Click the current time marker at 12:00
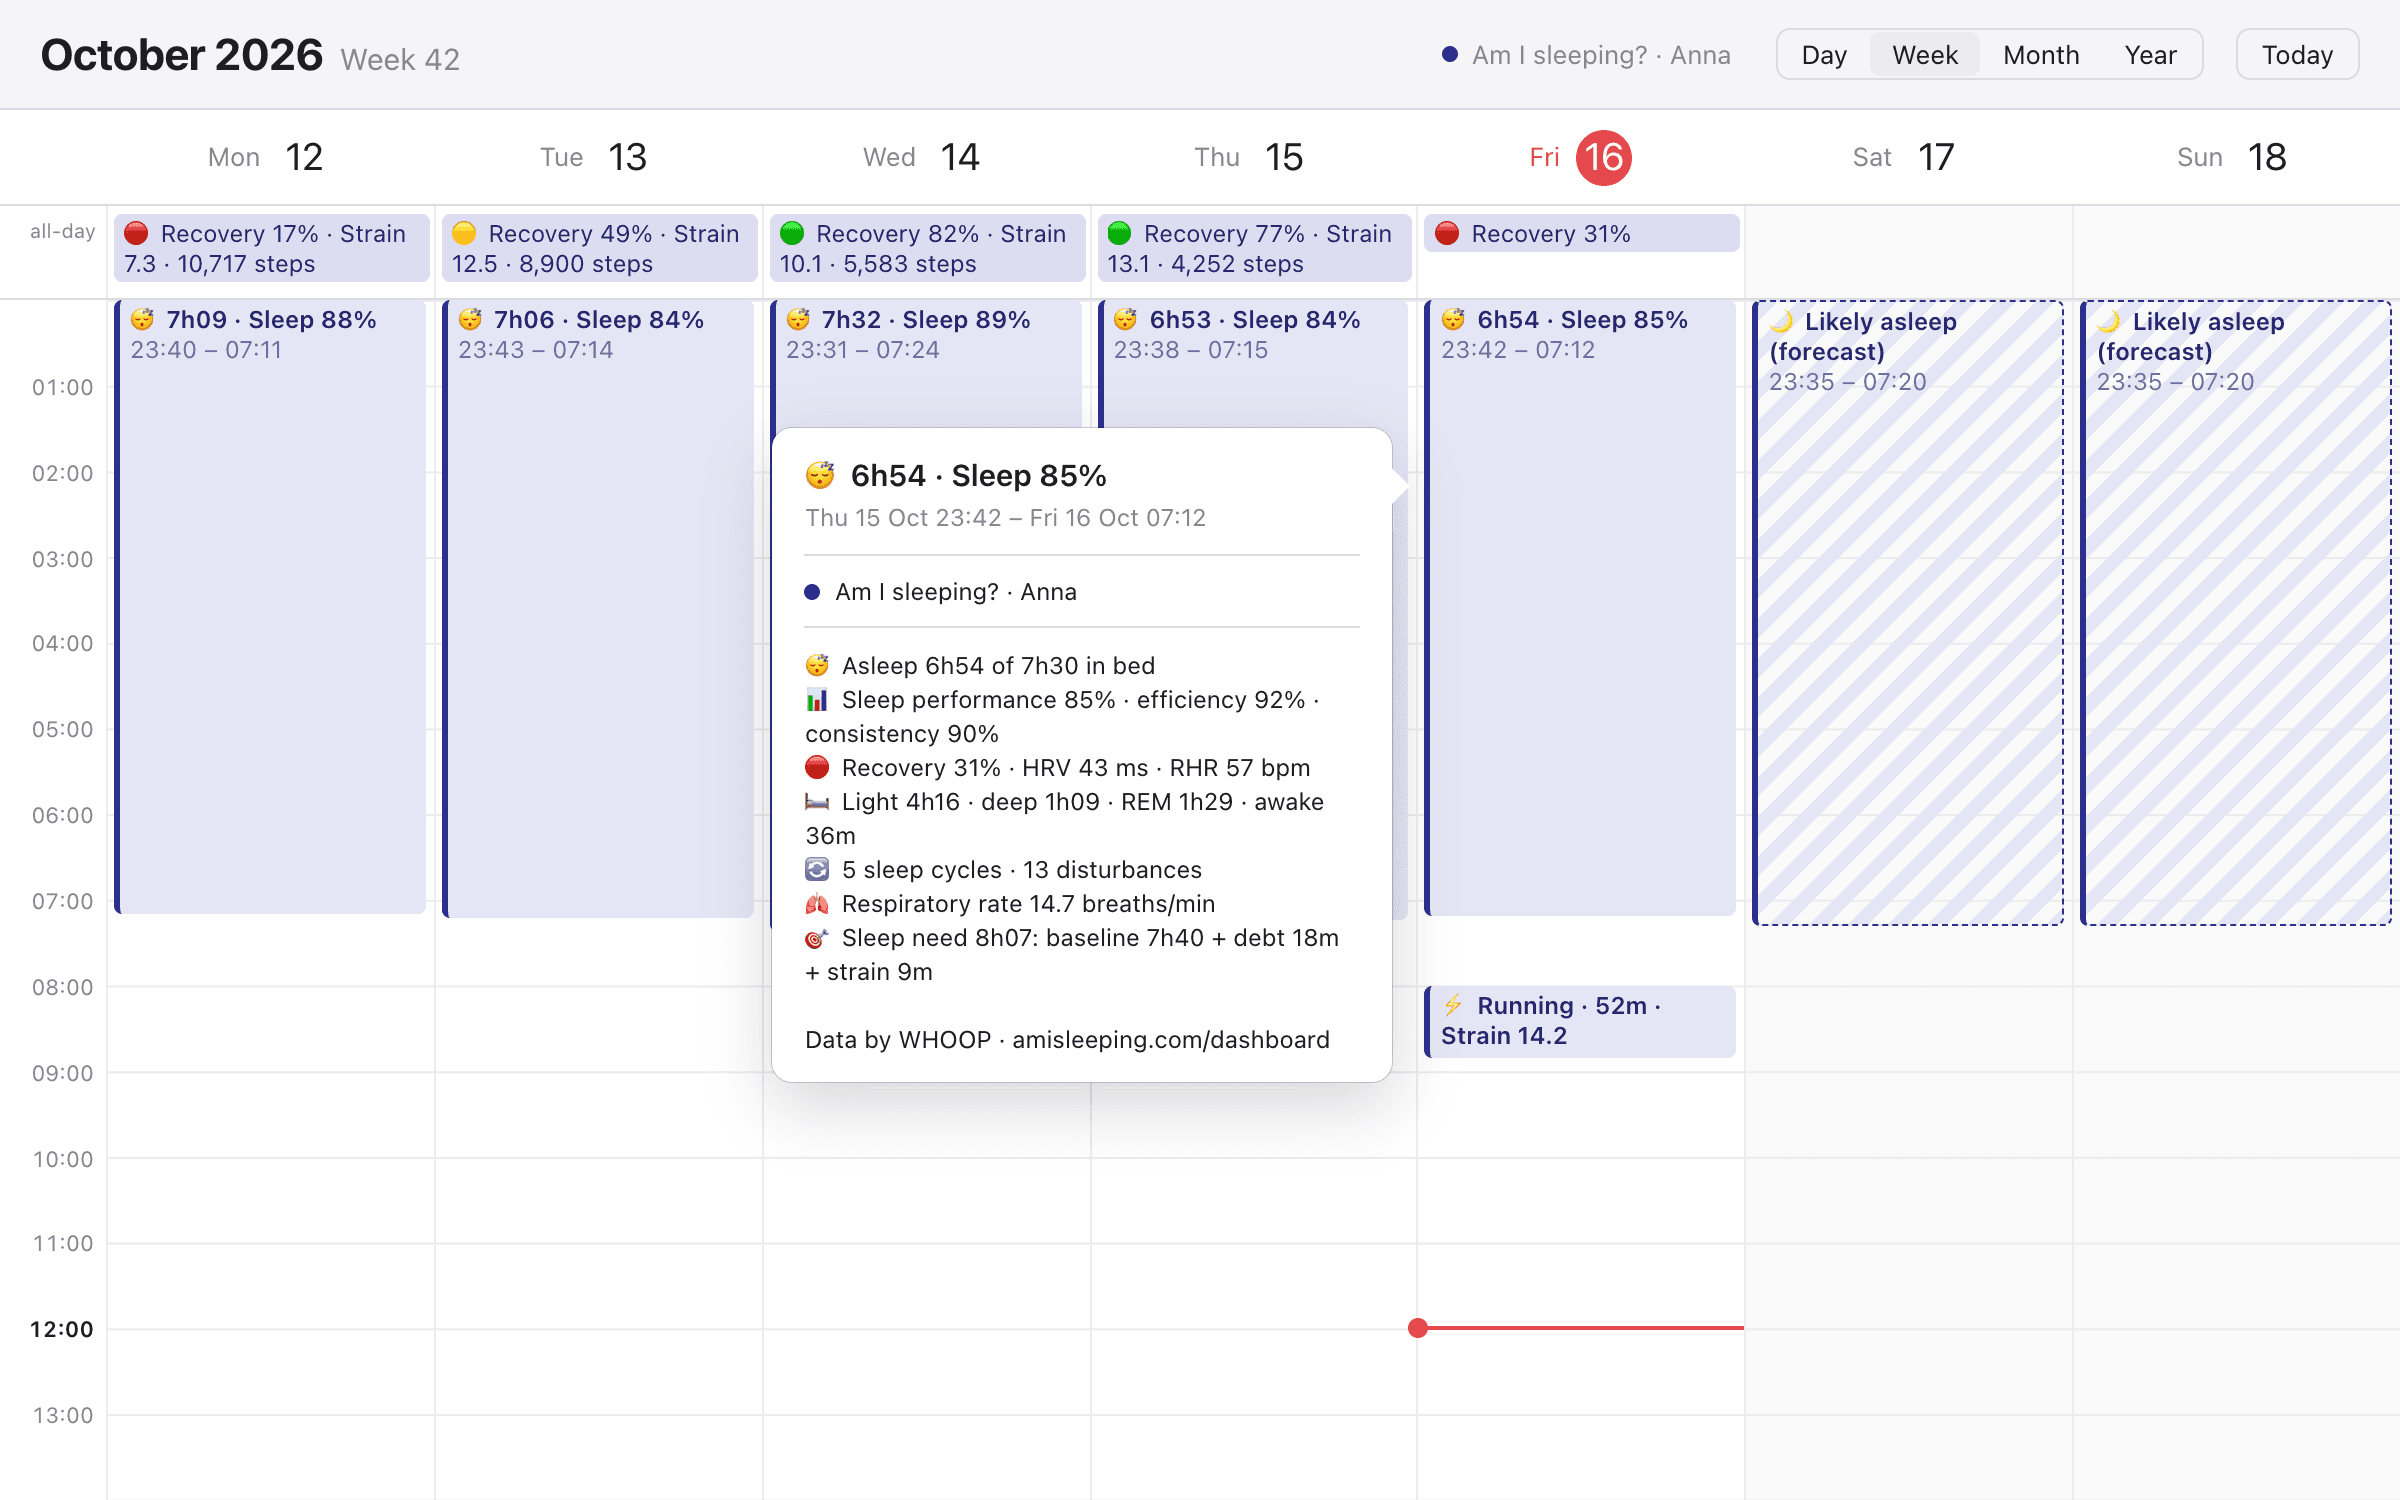 (x=1418, y=1328)
